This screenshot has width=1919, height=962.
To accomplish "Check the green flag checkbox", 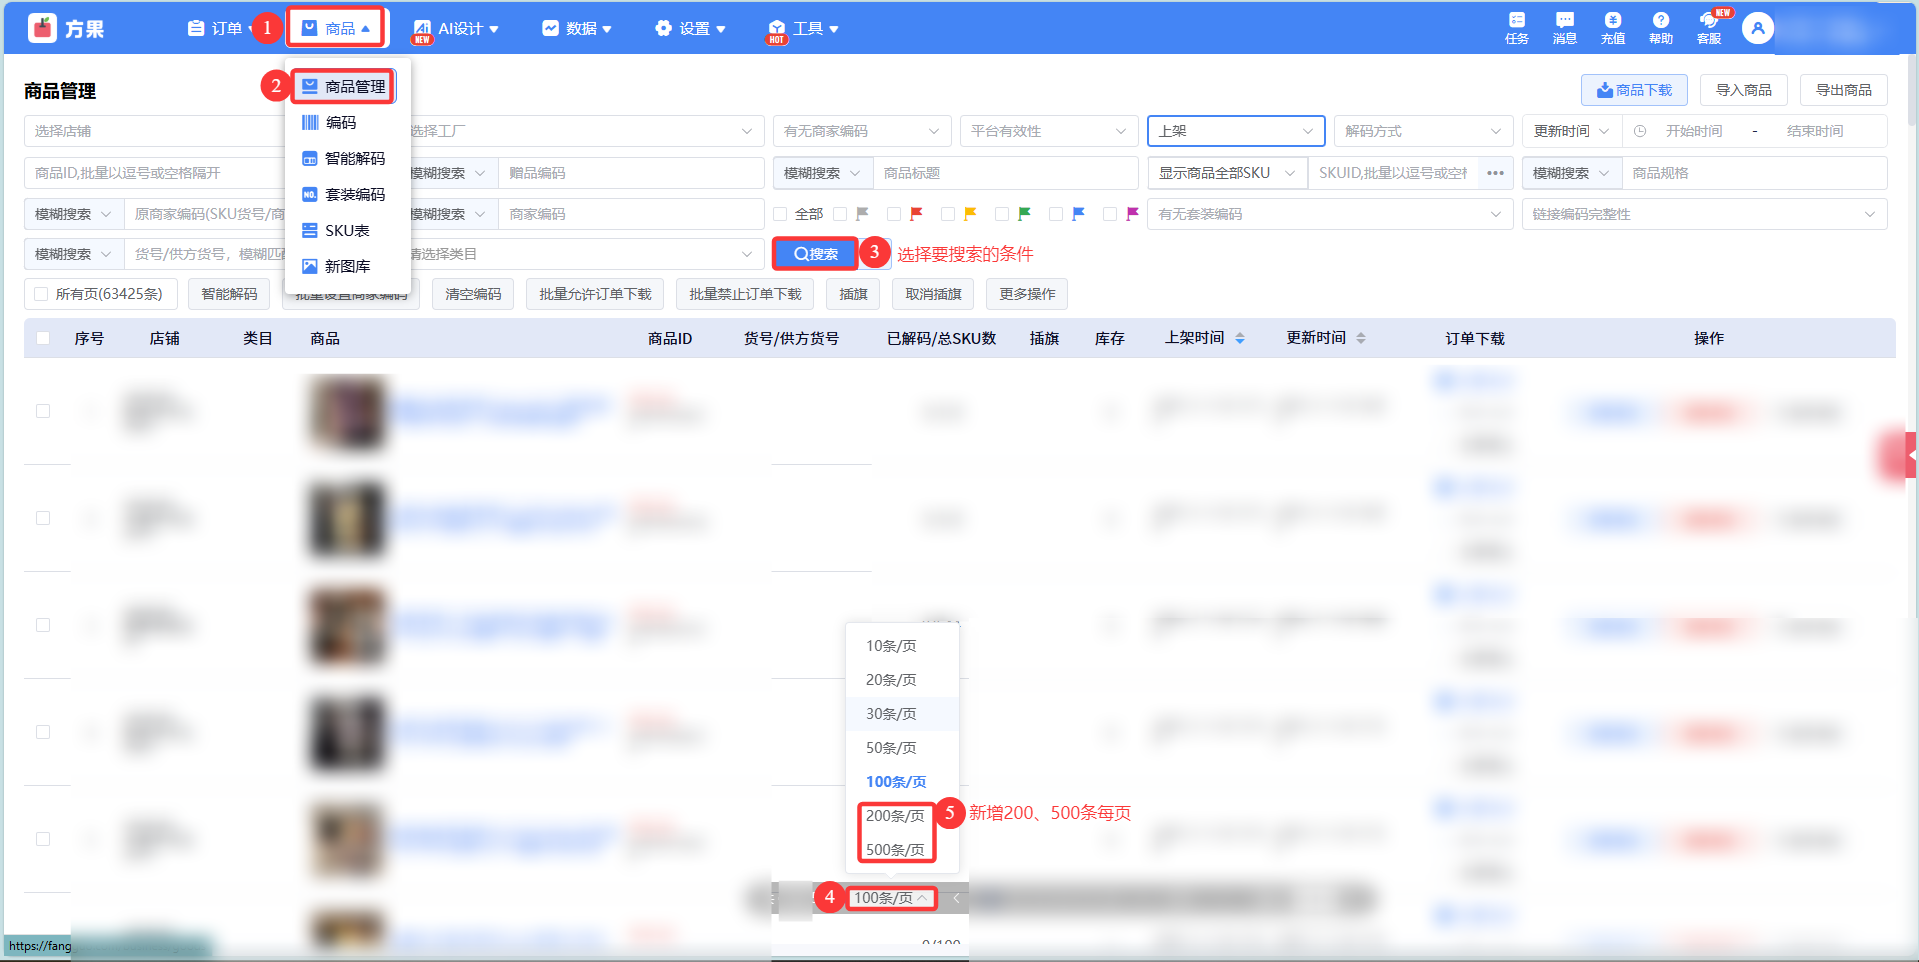I will click(x=1002, y=214).
